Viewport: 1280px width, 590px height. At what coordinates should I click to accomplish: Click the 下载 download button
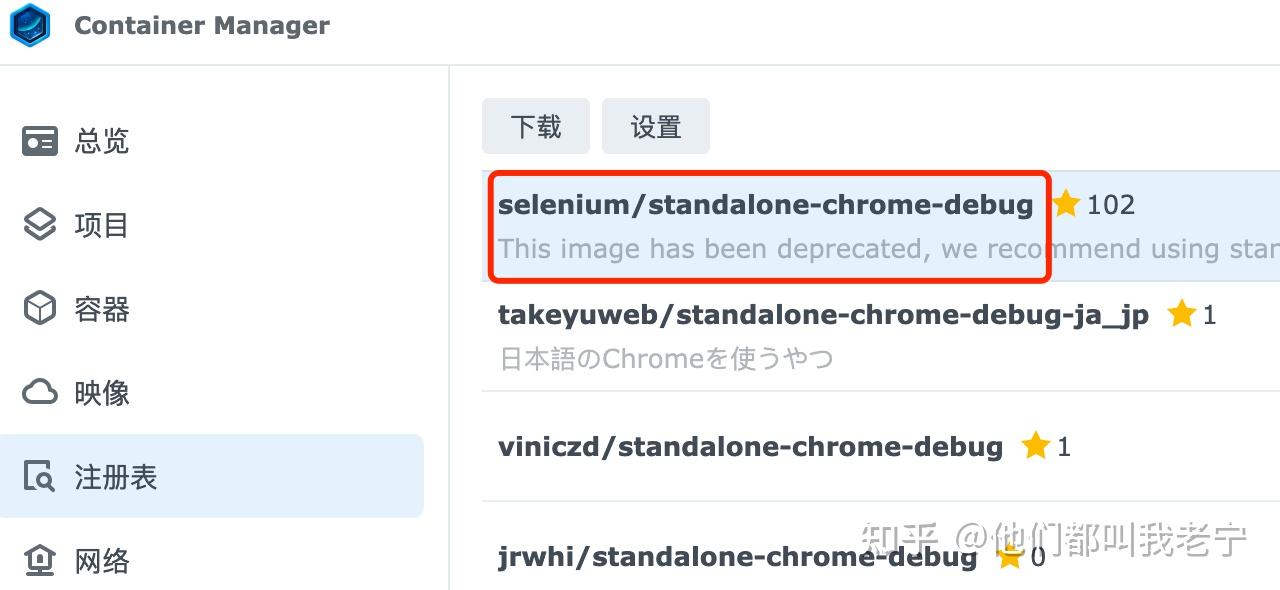[536, 126]
